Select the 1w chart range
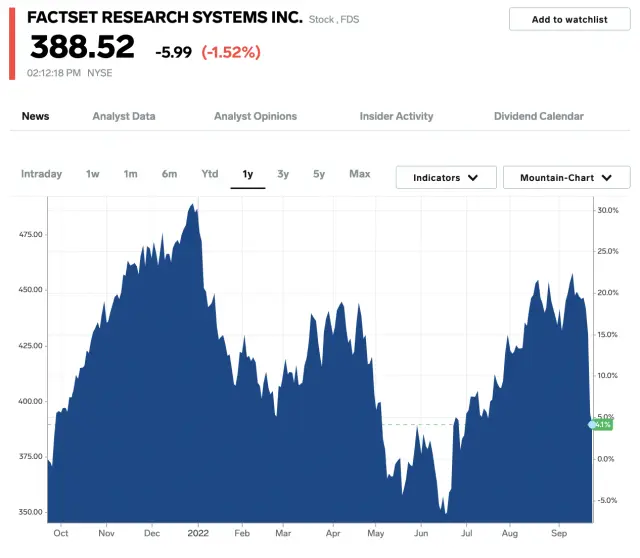This screenshot has width=640, height=558. (93, 174)
